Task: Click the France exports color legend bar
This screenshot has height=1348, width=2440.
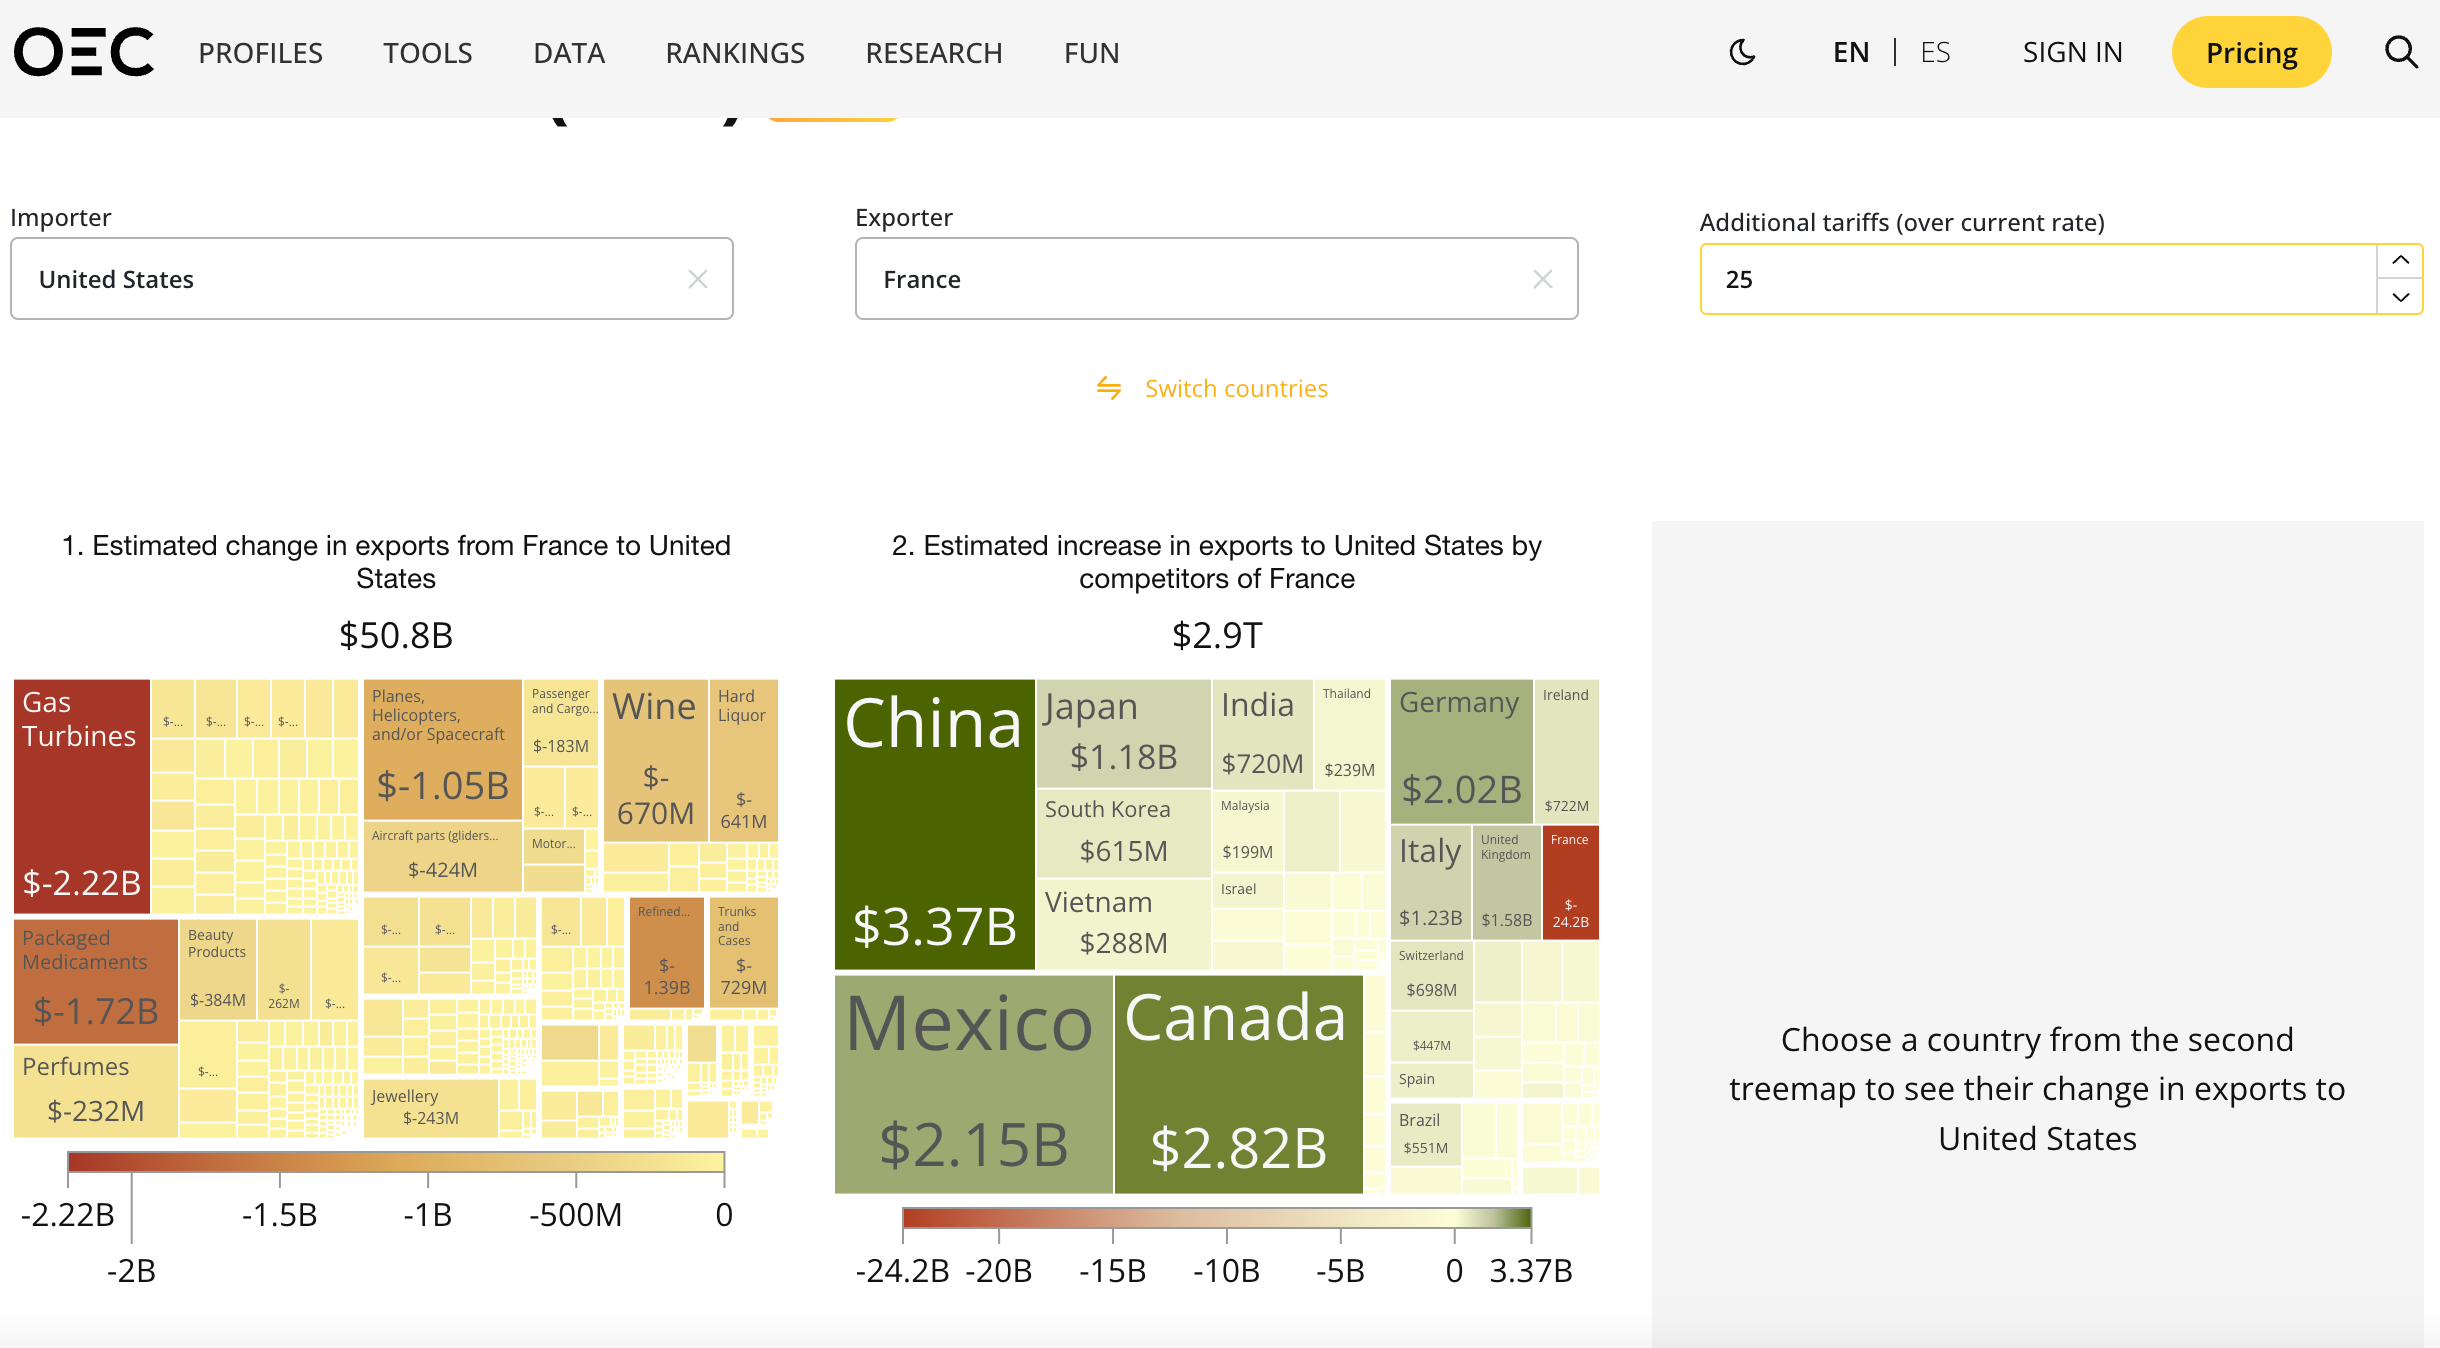Action: pos(396,1162)
